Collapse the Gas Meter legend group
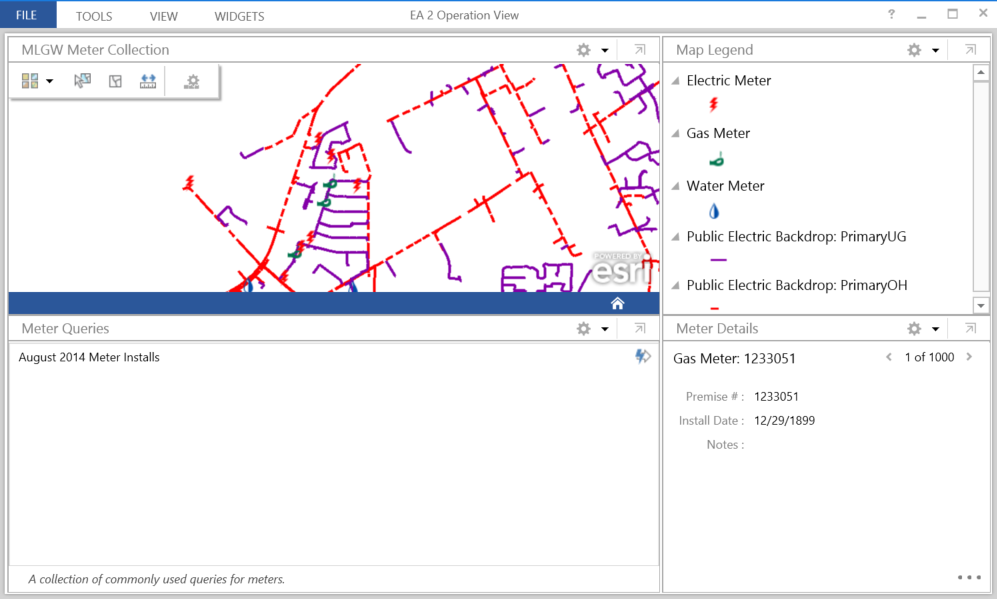This screenshot has height=599, width=997. click(676, 134)
